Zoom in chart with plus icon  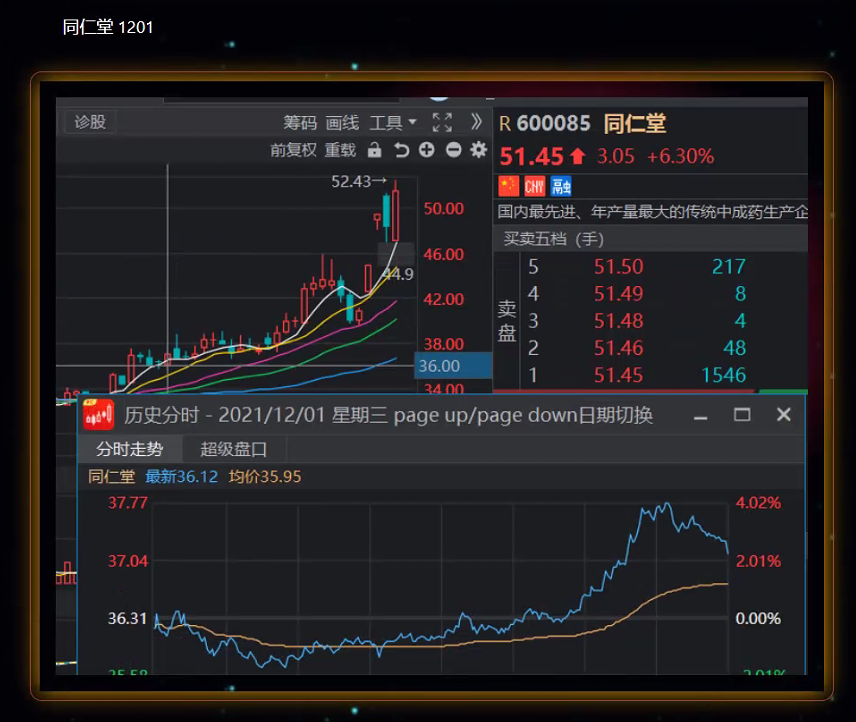426,150
